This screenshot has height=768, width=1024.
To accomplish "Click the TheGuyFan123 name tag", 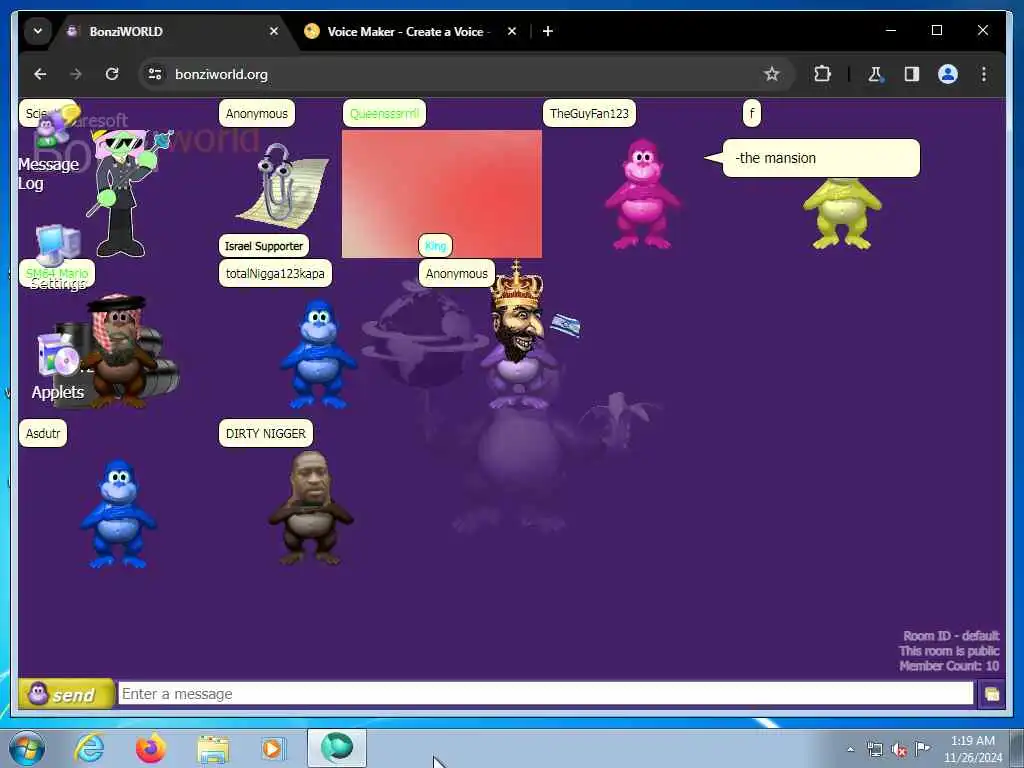I will 589,114.
